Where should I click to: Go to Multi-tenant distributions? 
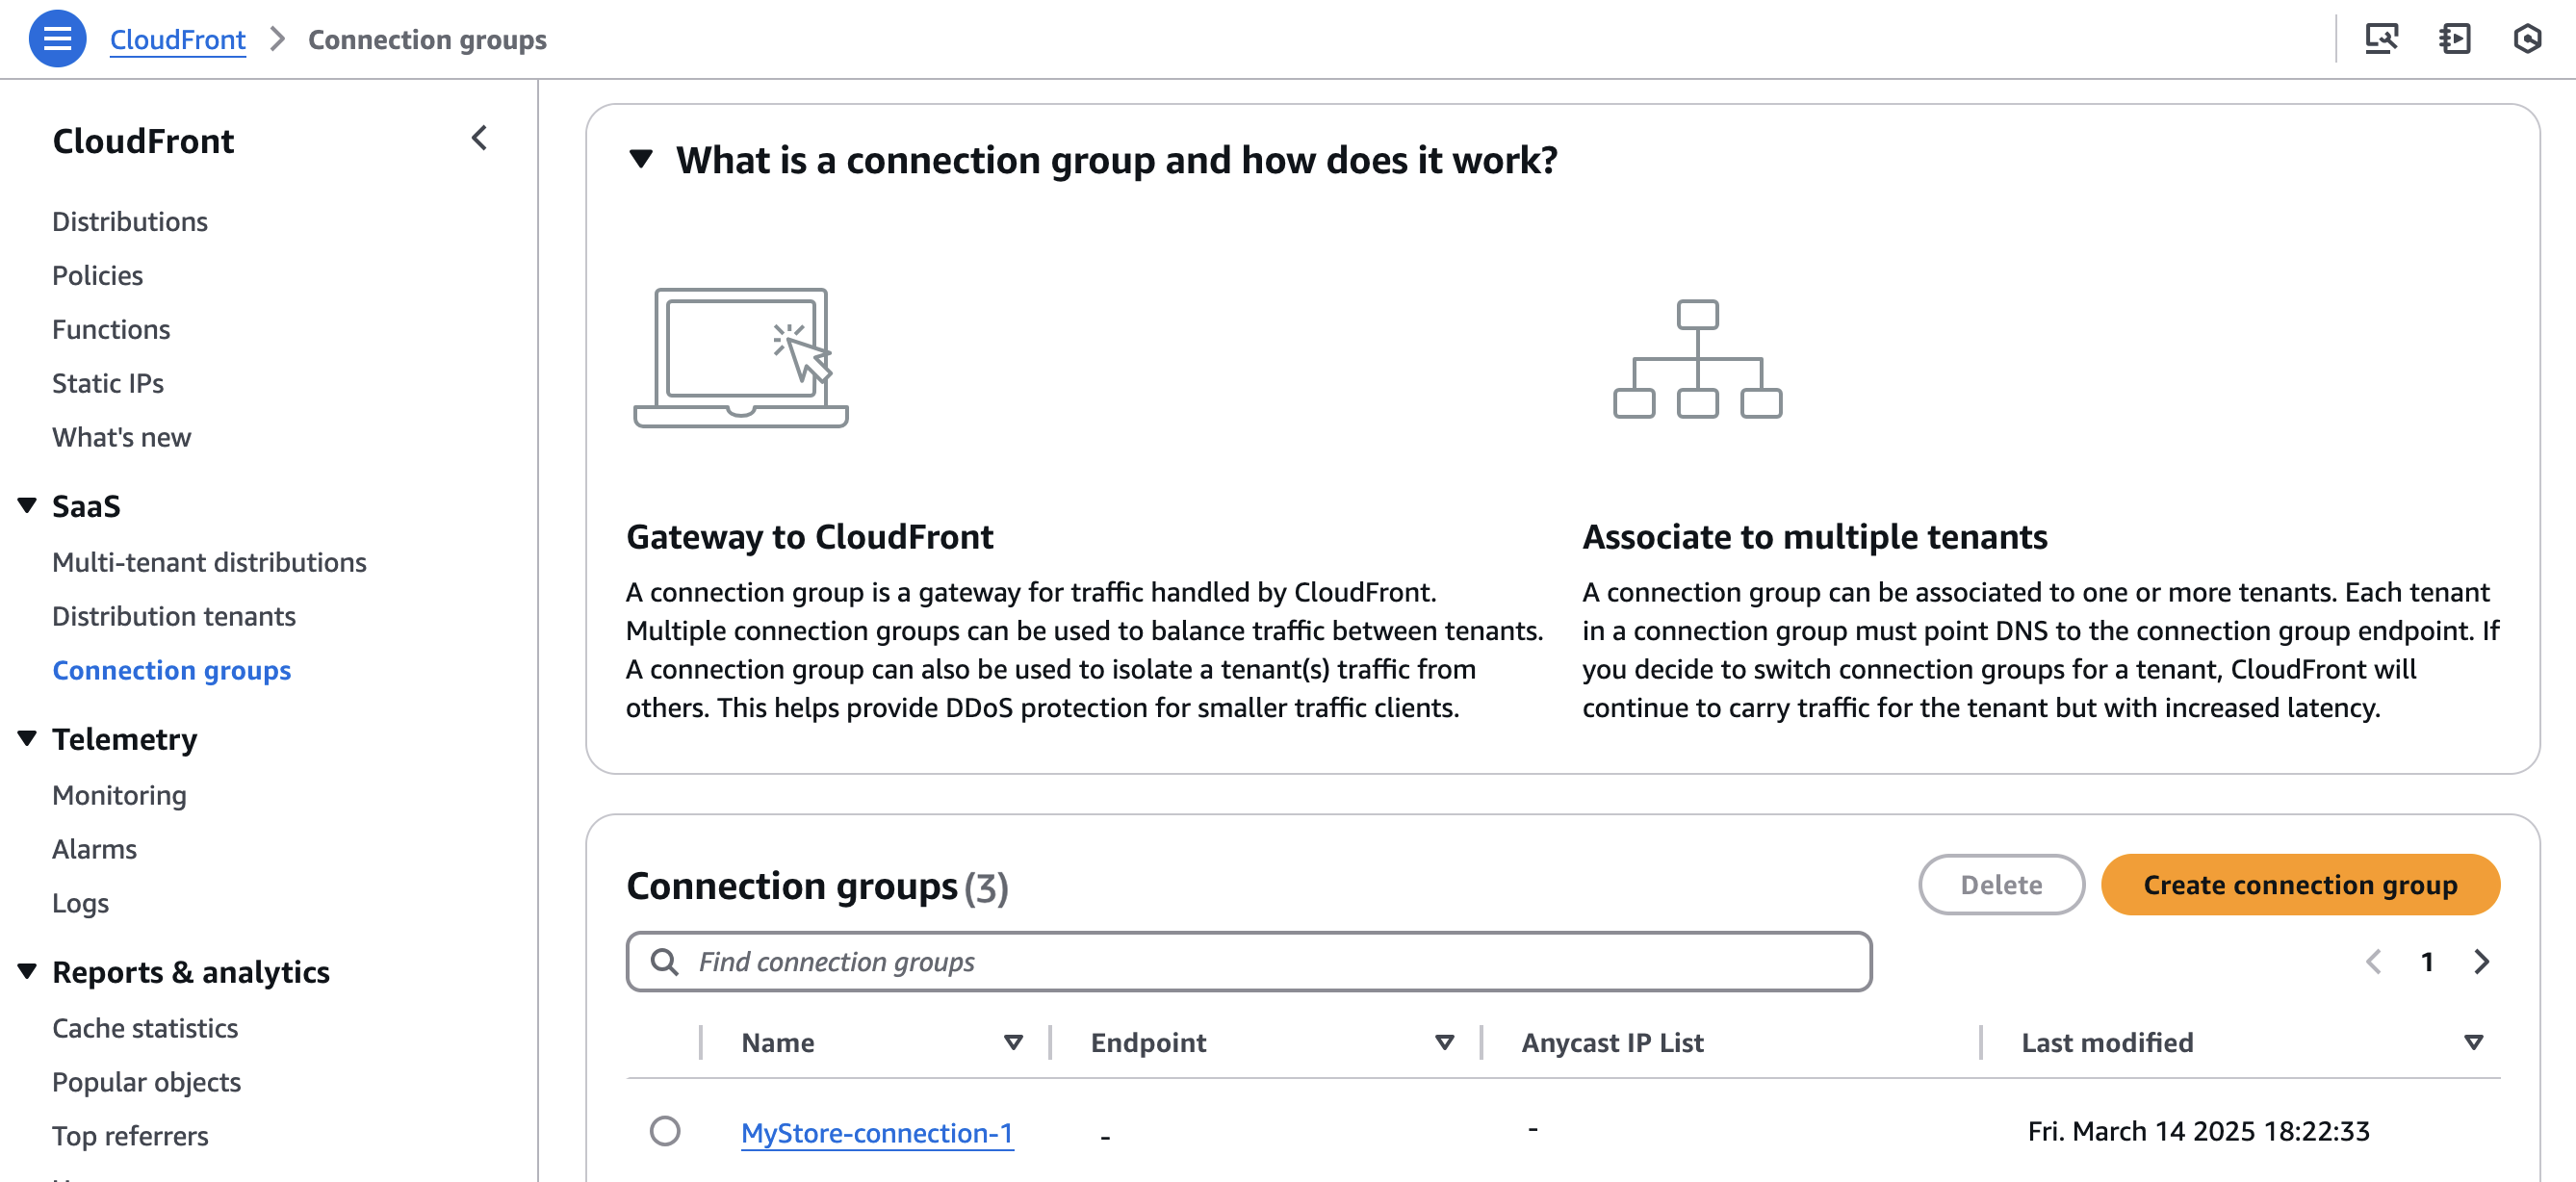(209, 562)
